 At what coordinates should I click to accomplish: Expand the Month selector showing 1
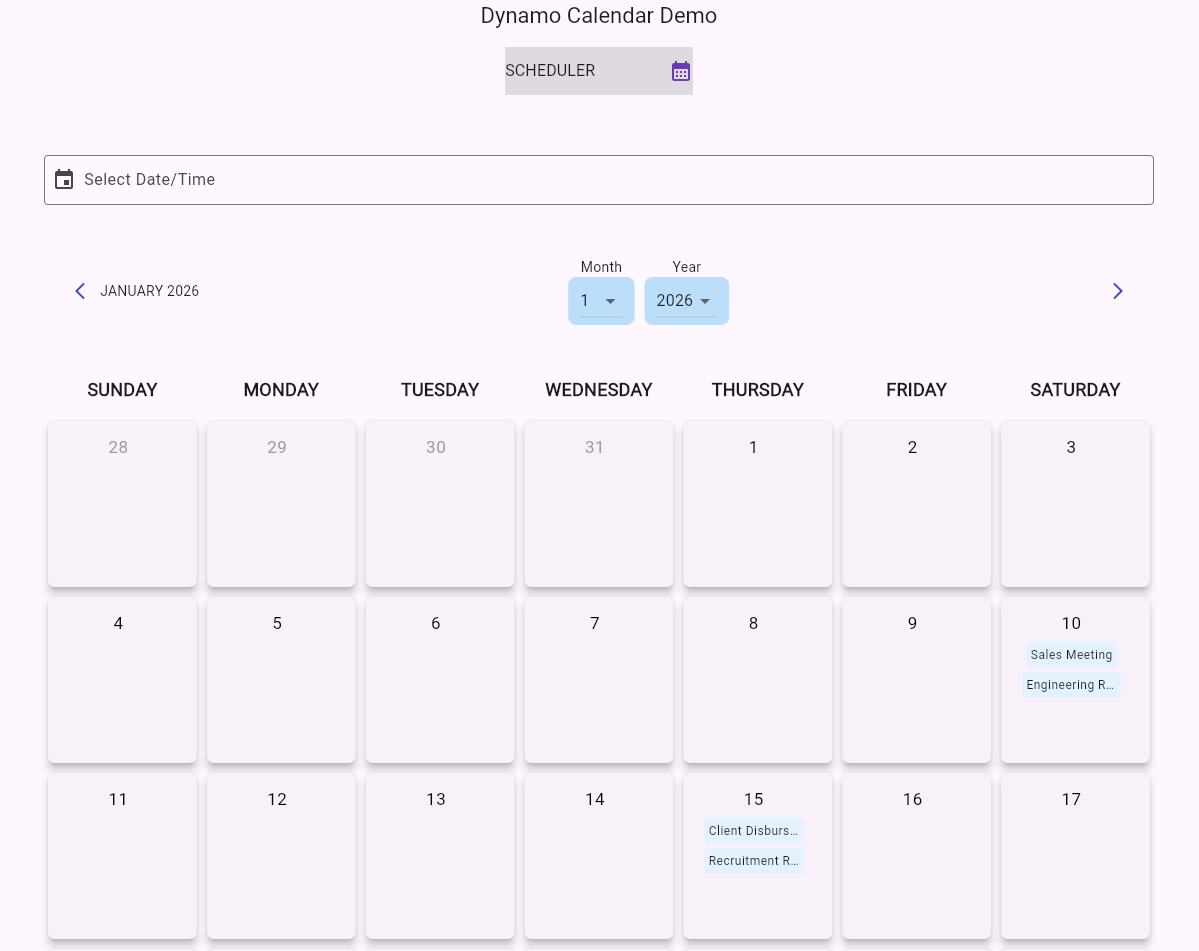point(601,300)
